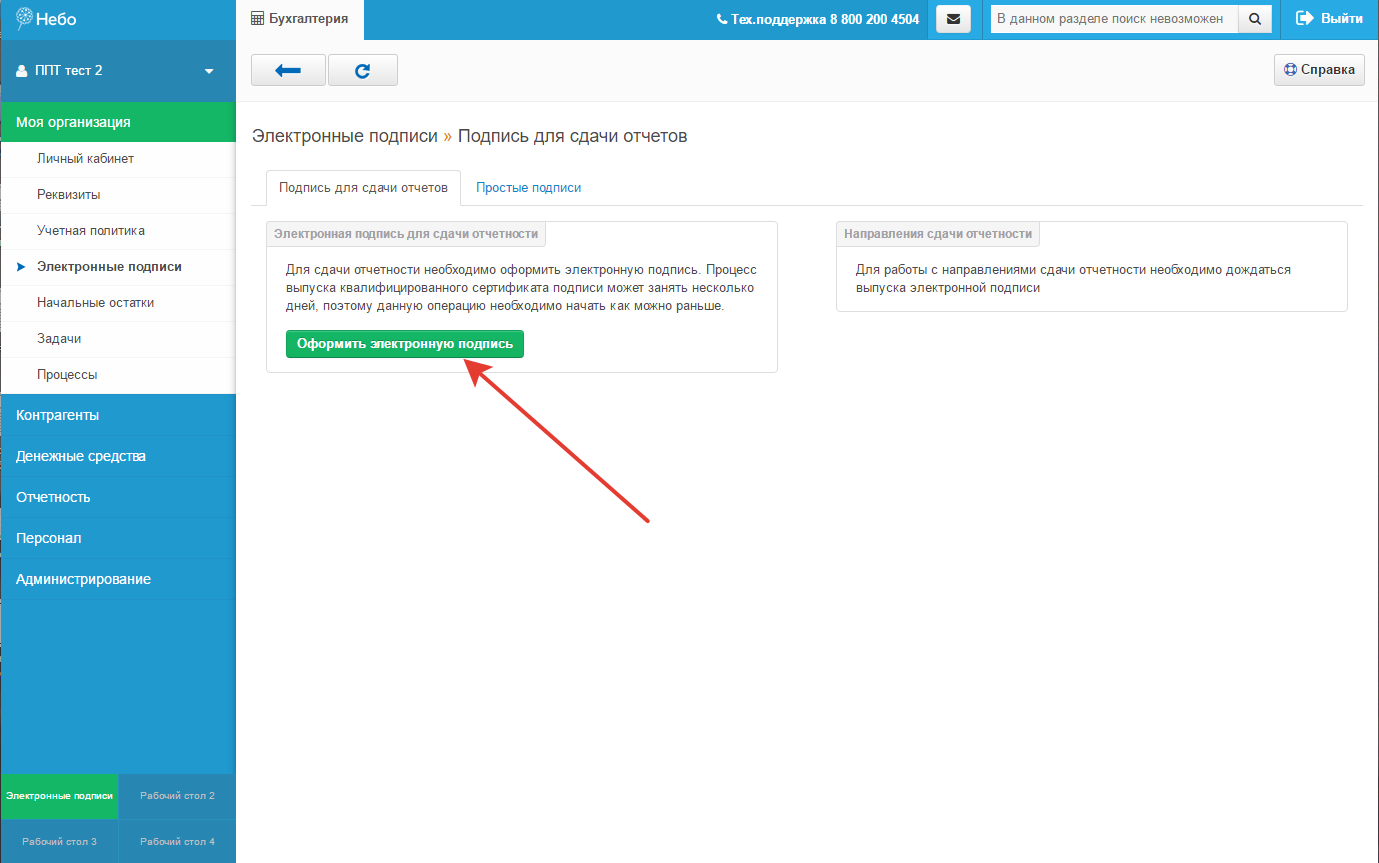Click the refresh page icon
Viewport: 1379px width, 863px height.
click(x=362, y=70)
